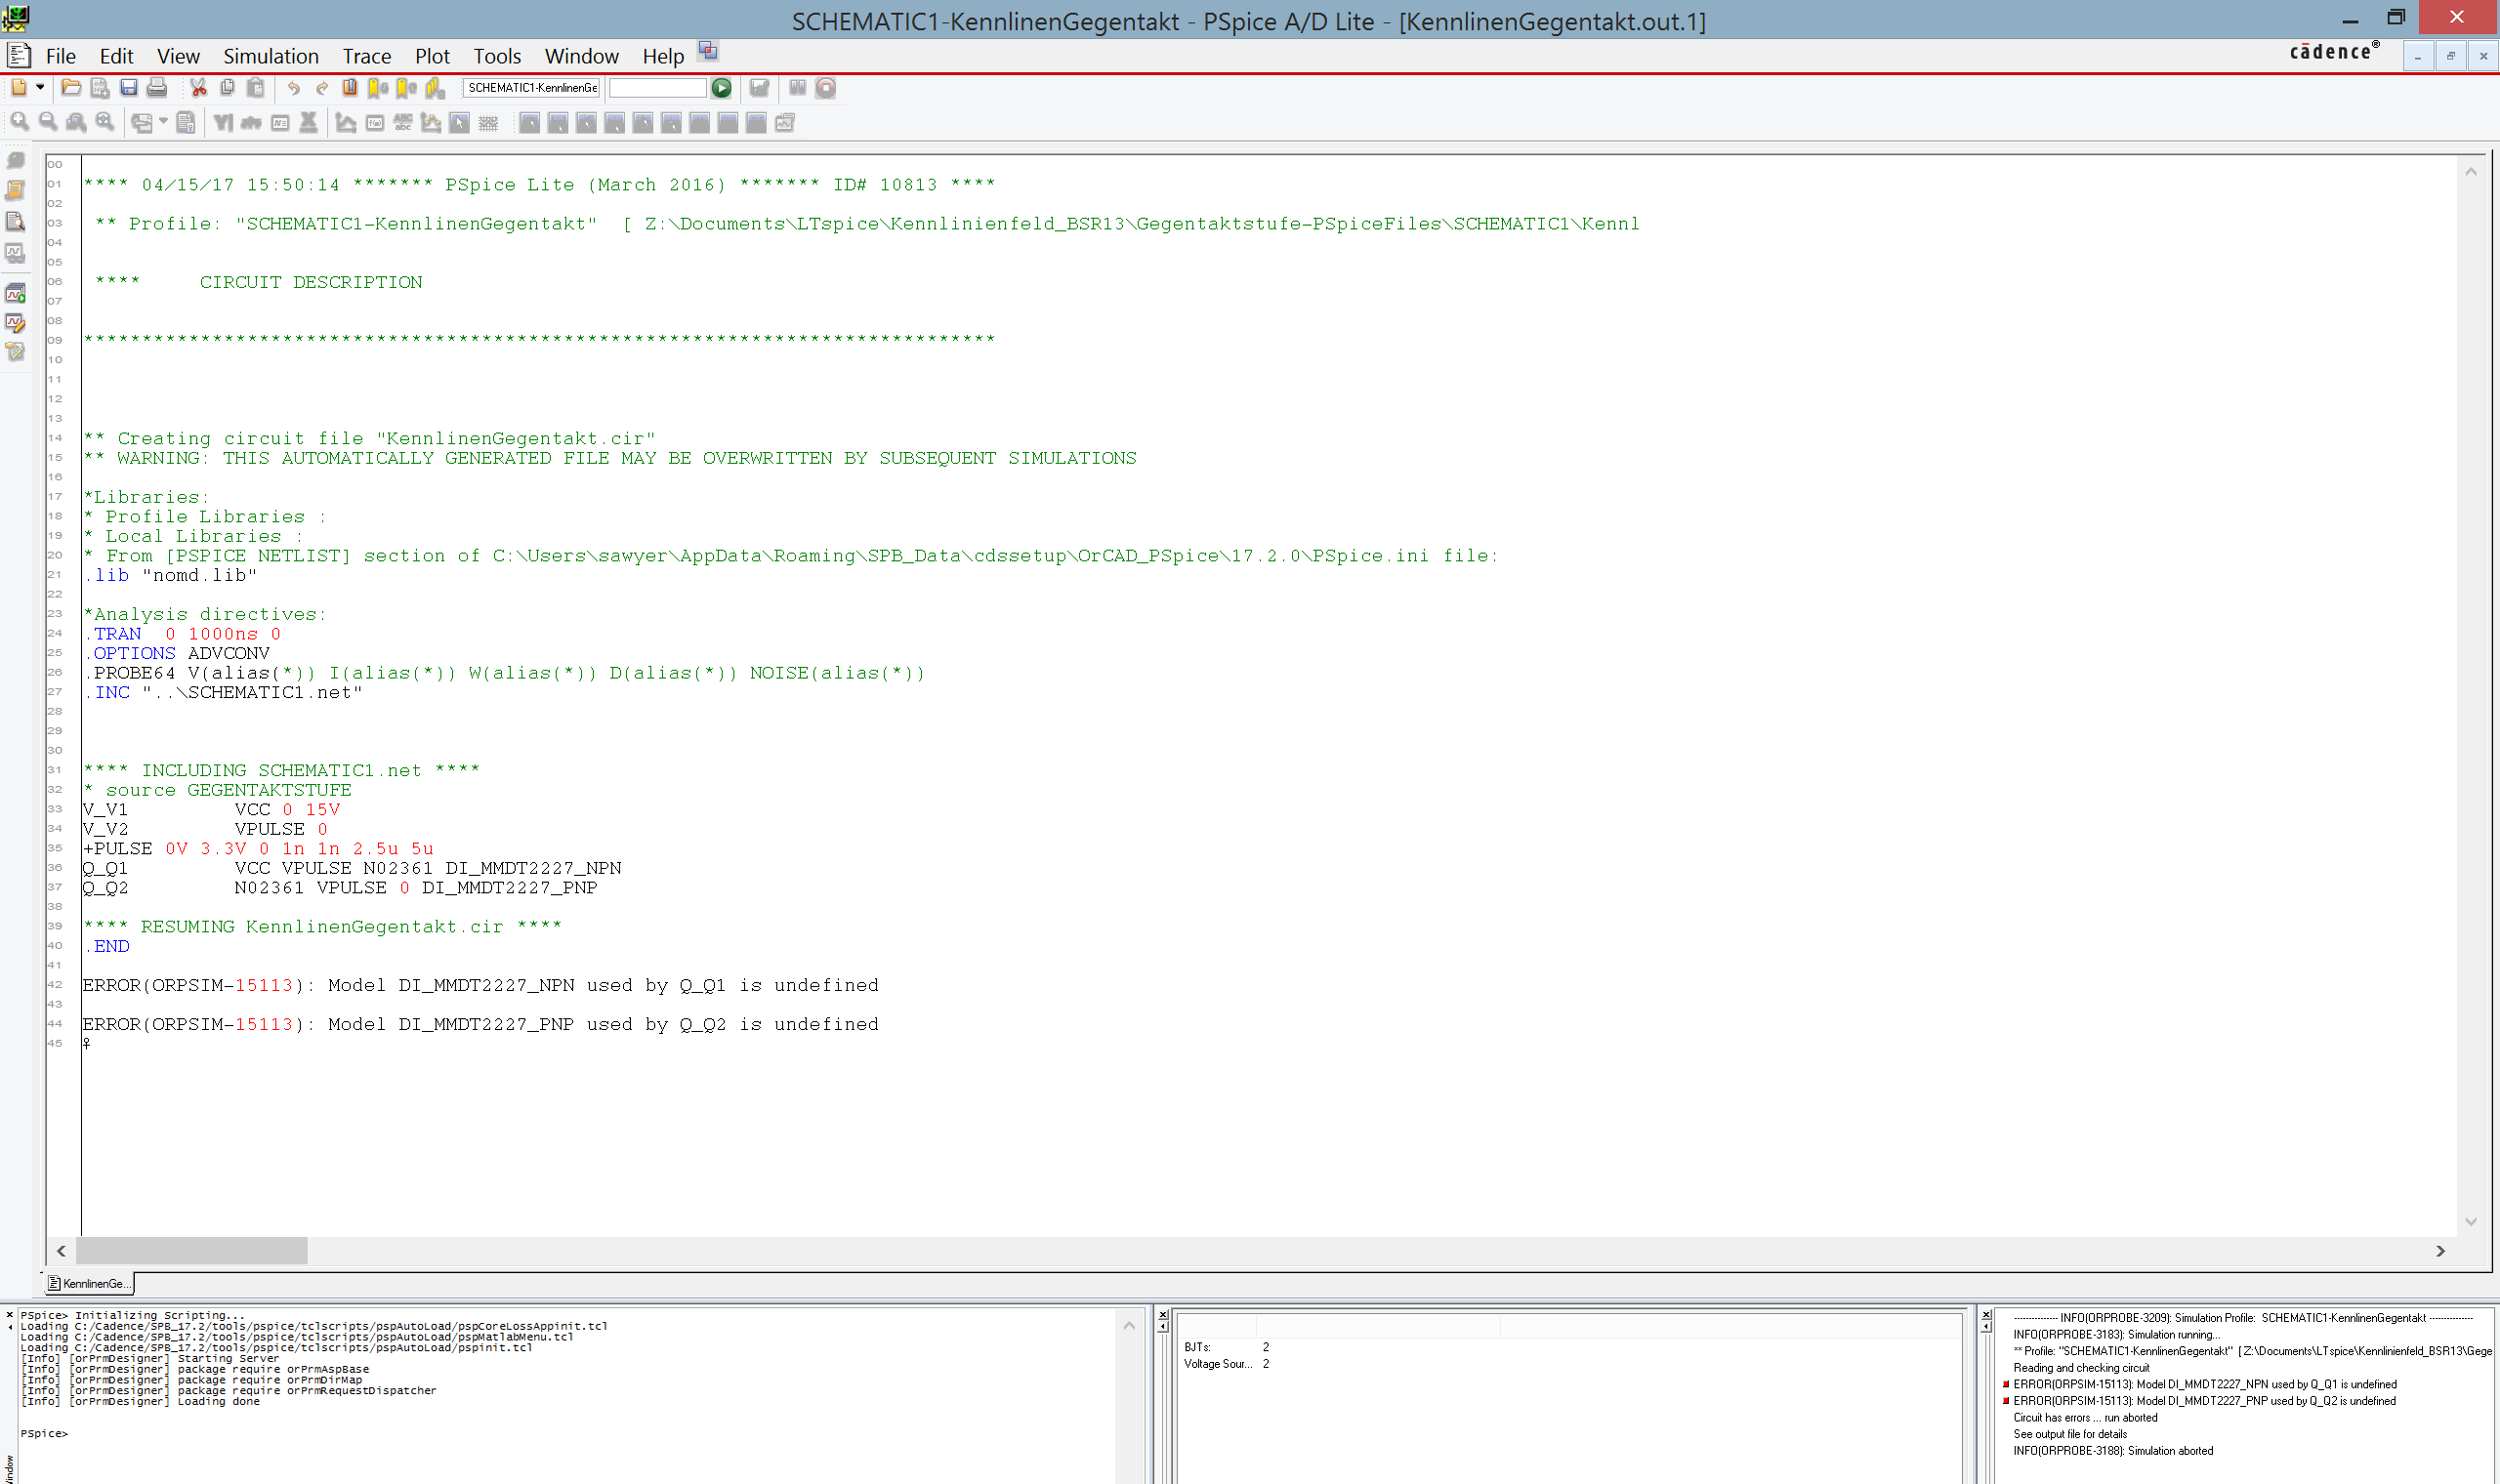This screenshot has height=1484, width=2500.
Task: Click the New file icon
Action: 19,88
